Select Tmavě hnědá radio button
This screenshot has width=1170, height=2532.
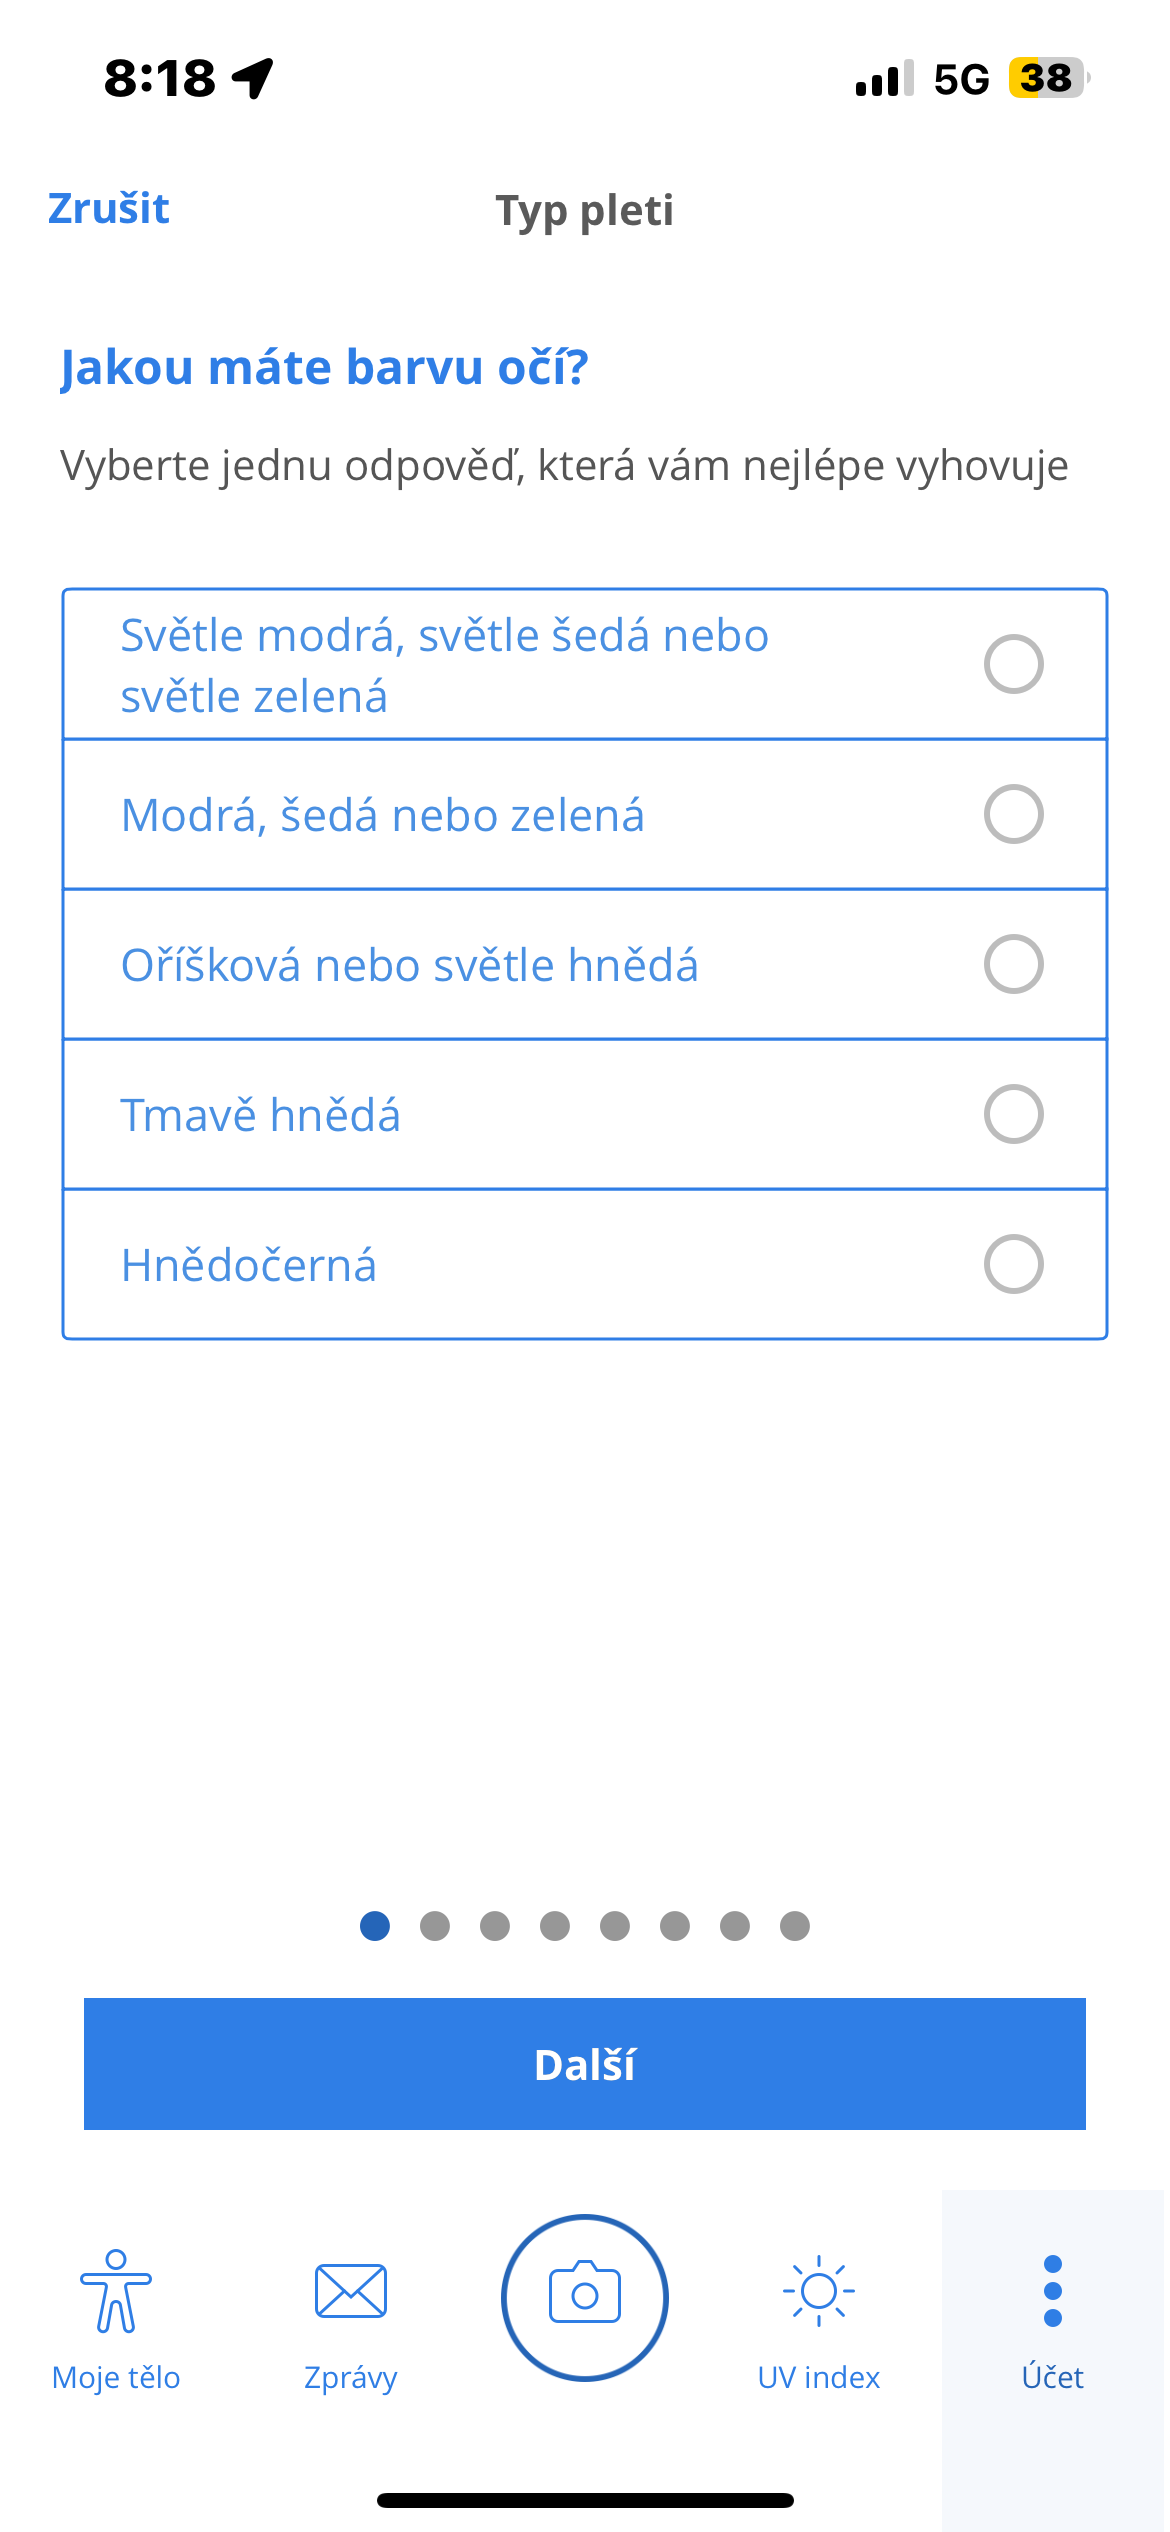click(x=1014, y=1114)
